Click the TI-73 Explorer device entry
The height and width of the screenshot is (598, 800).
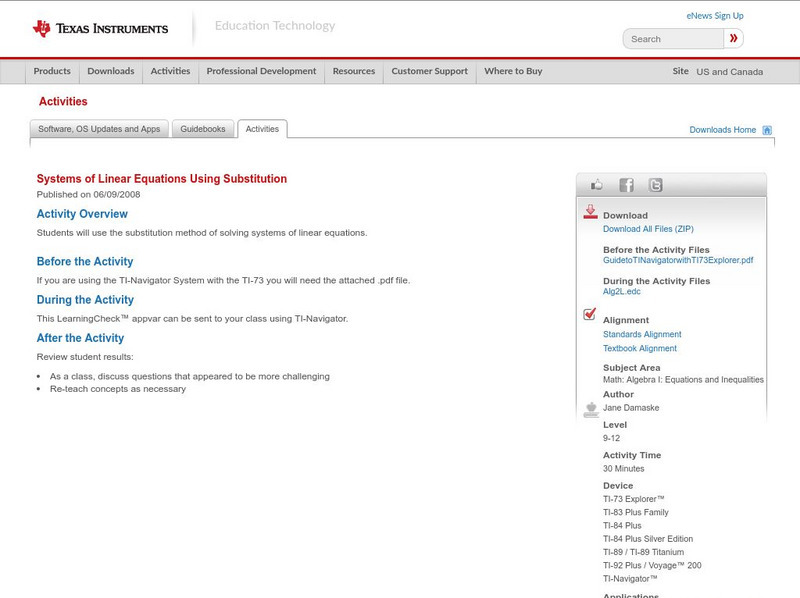click(x=634, y=499)
